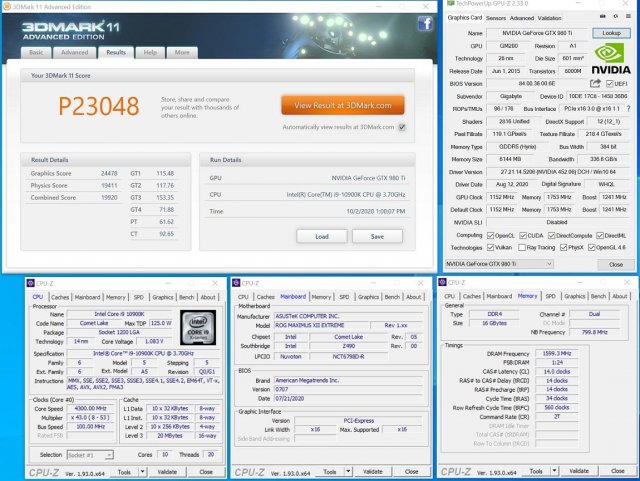
Task: Toggle the PhysX checkbox
Action: (x=564, y=247)
